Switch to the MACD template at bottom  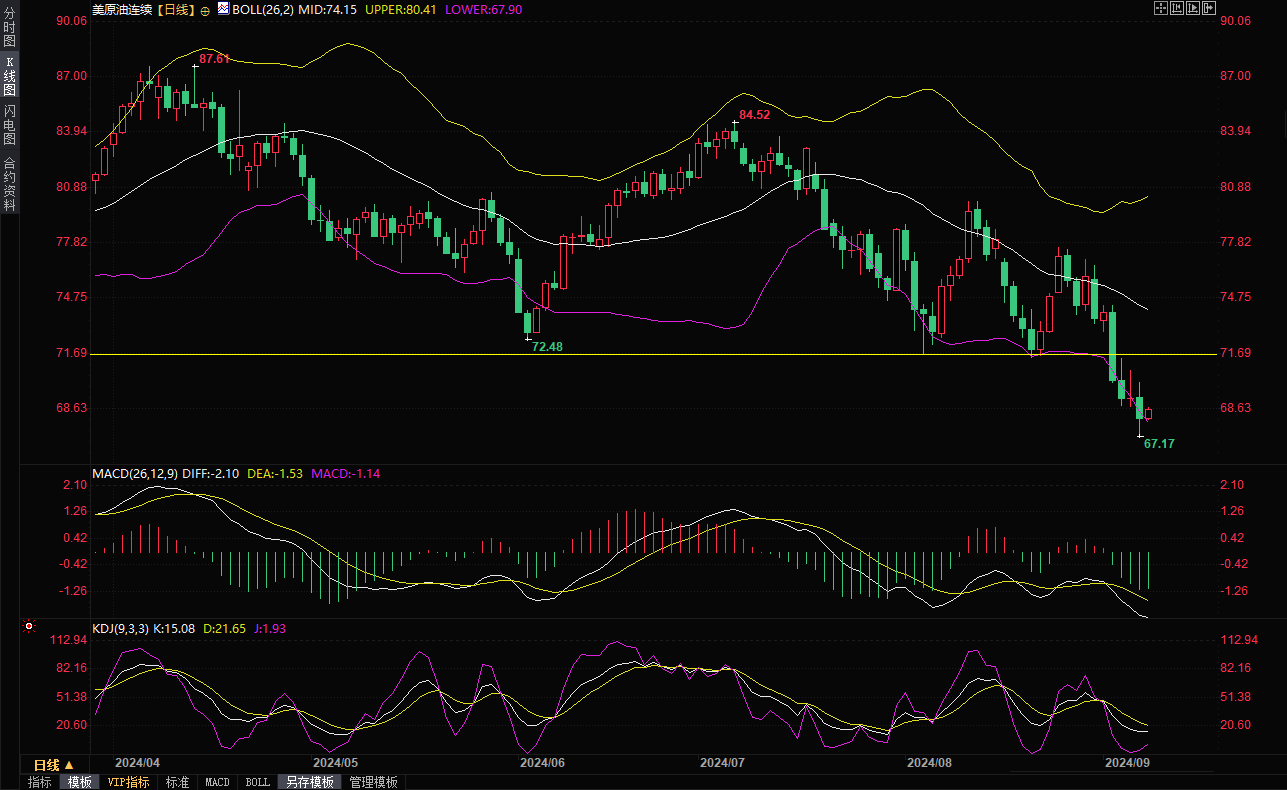click(217, 782)
